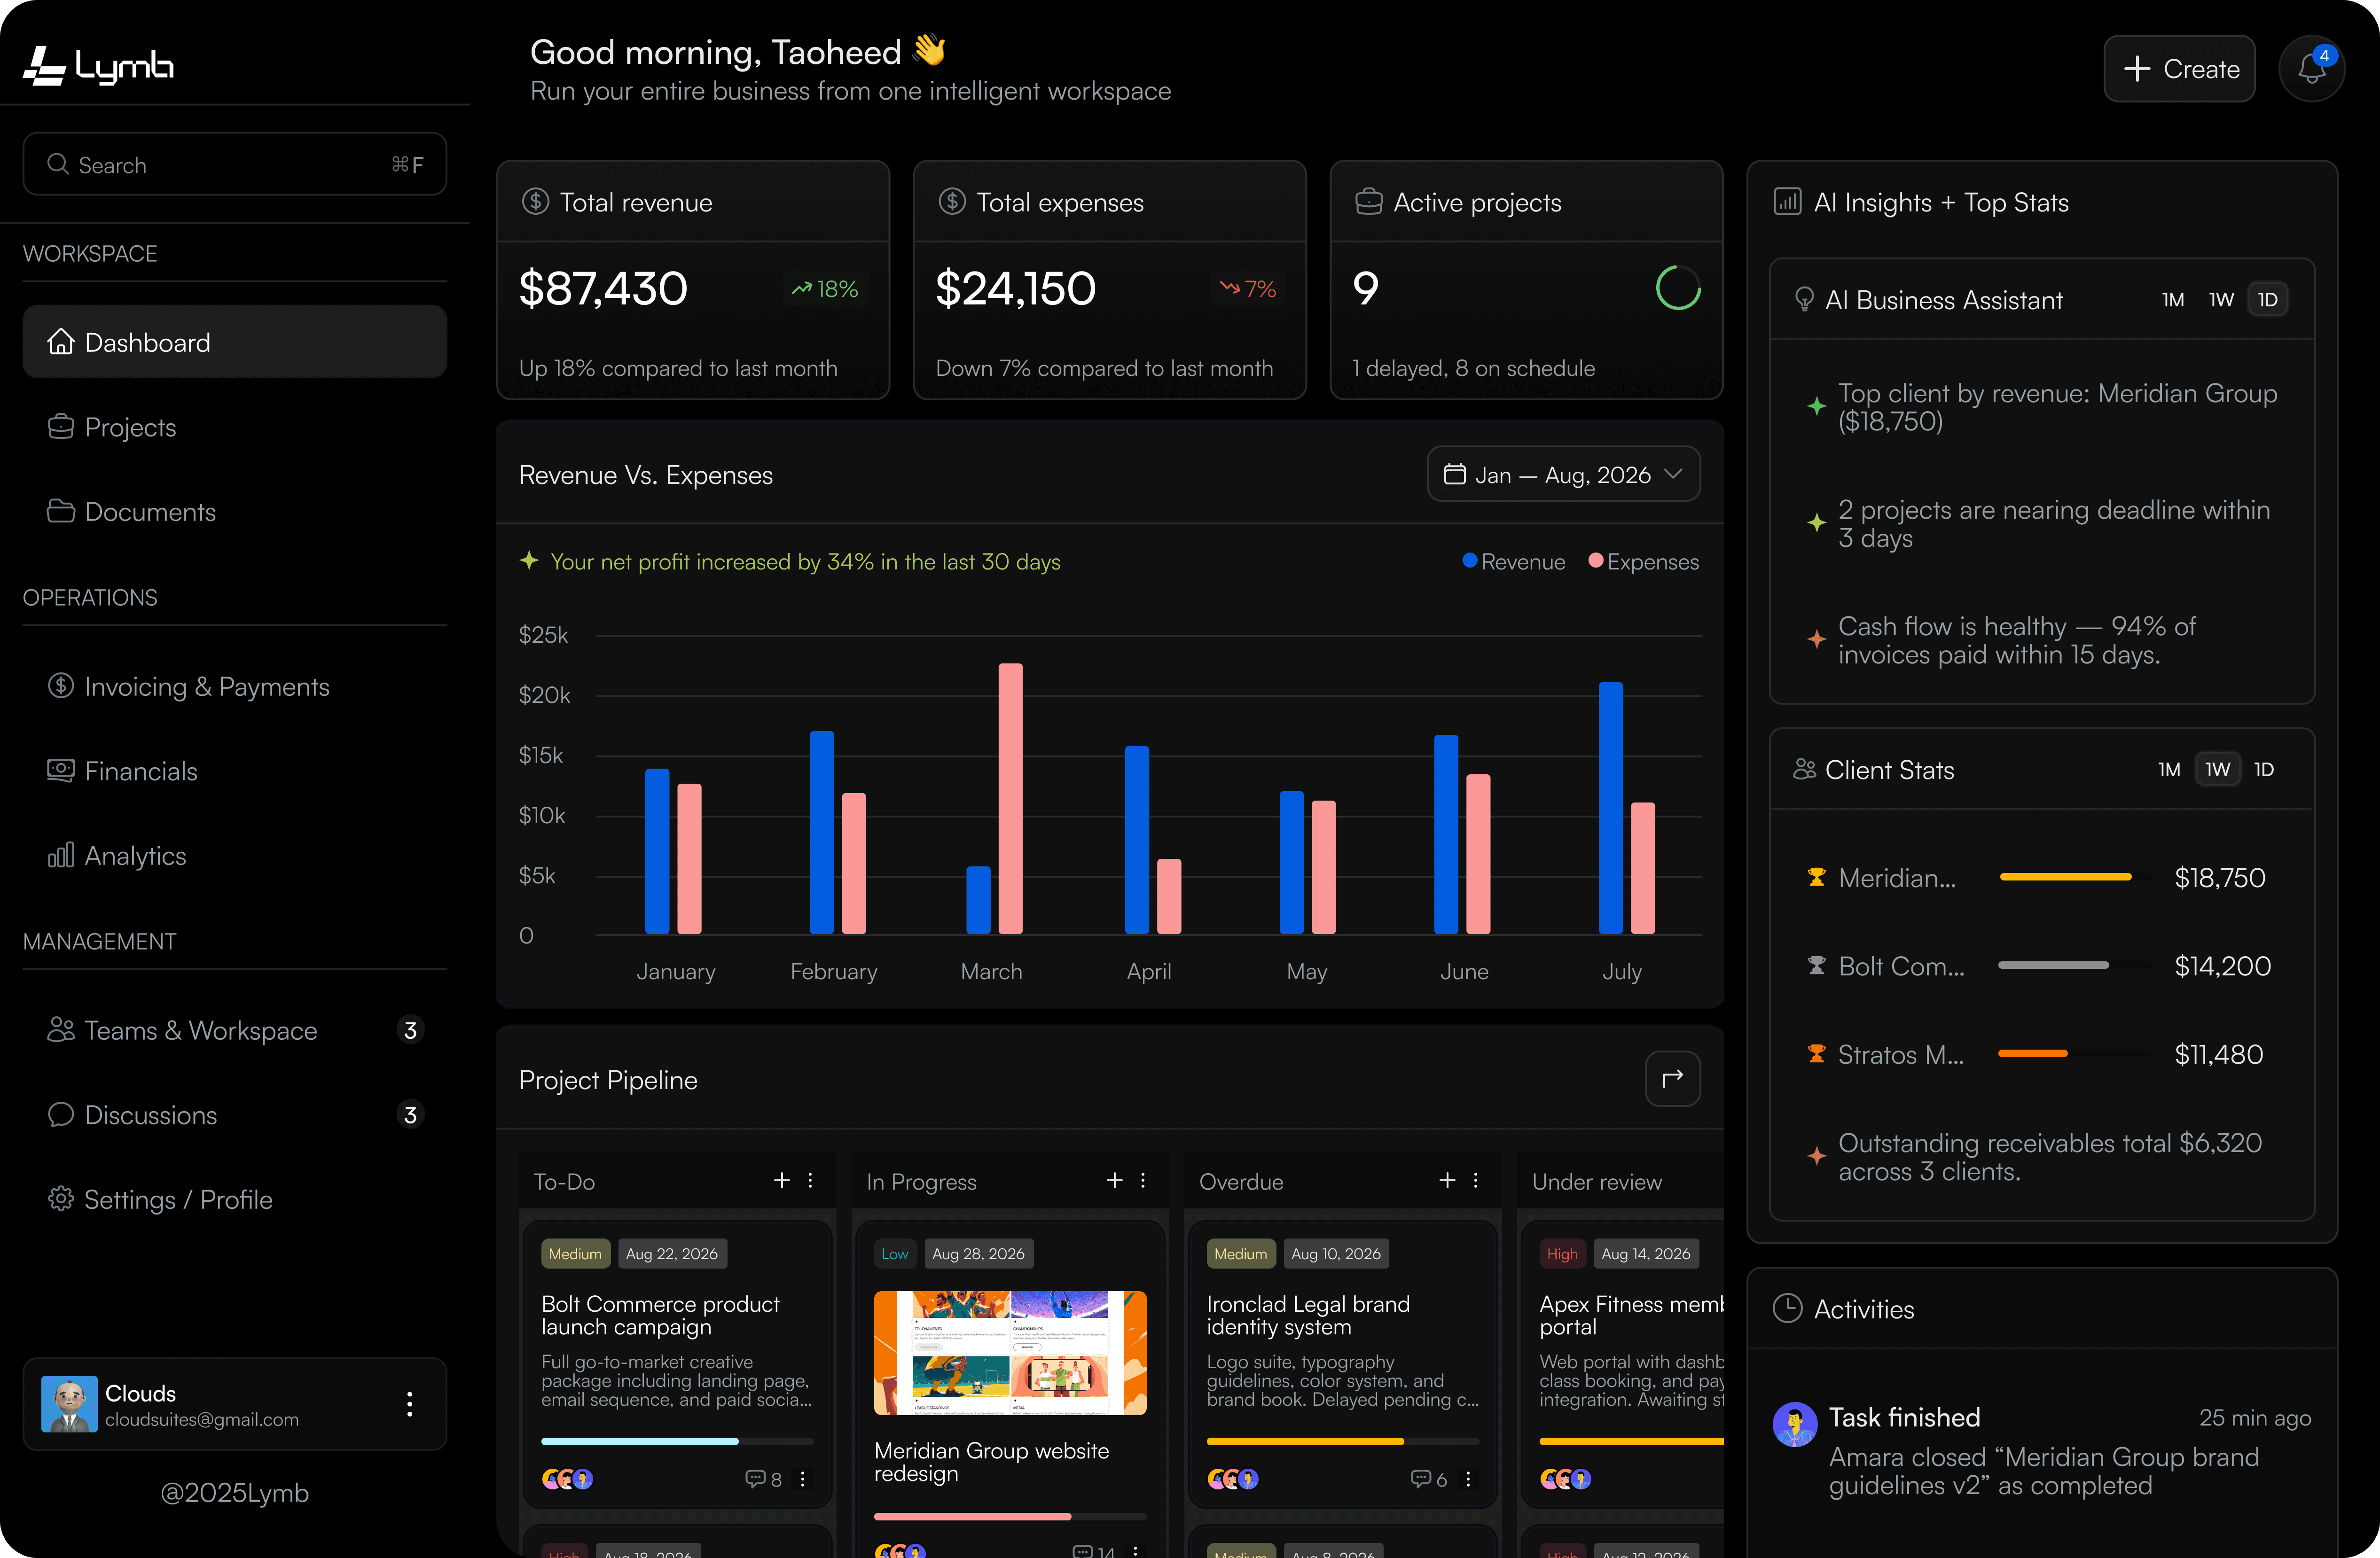The width and height of the screenshot is (2380, 1558).
Task: Open Financials page
Action: pos(235,771)
